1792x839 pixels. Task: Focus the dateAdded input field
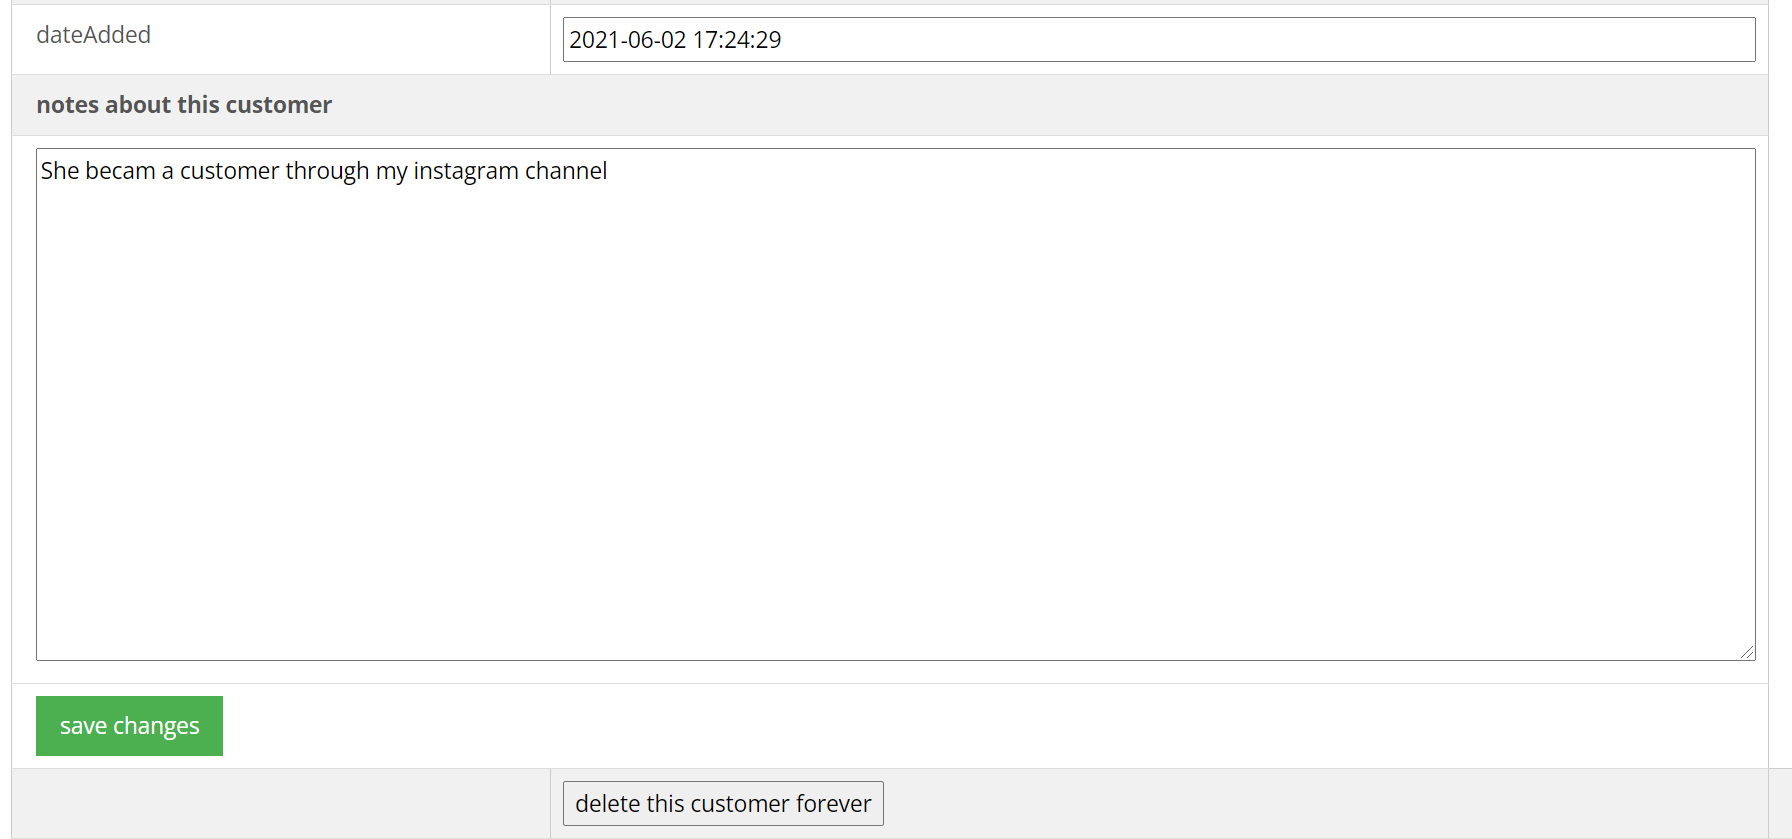click(x=1159, y=39)
